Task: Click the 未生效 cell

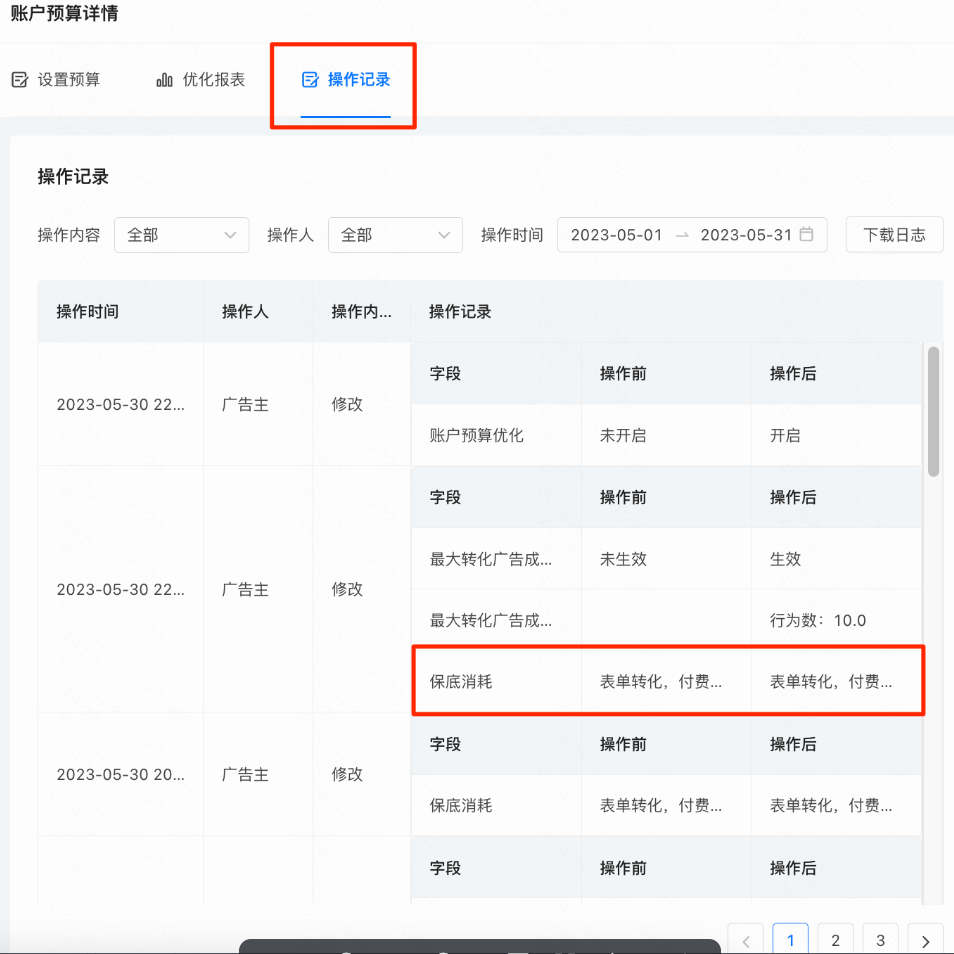Action: [666, 559]
